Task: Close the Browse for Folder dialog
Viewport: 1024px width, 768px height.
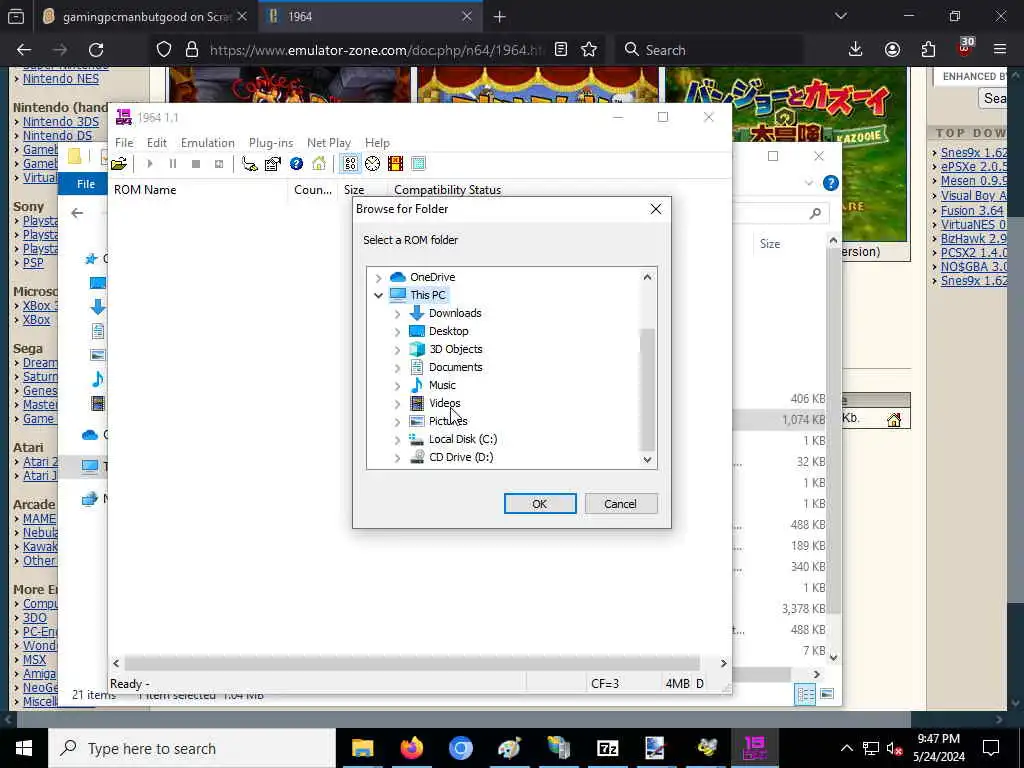Action: coord(656,209)
